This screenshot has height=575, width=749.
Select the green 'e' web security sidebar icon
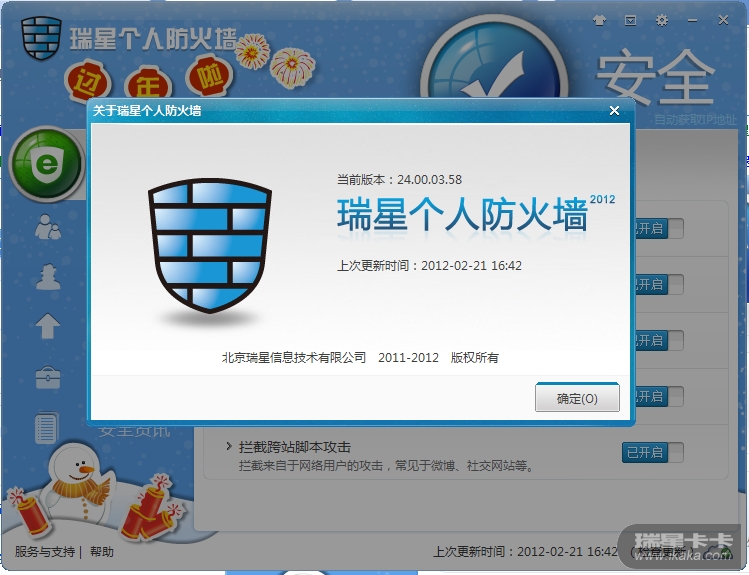coord(46,164)
